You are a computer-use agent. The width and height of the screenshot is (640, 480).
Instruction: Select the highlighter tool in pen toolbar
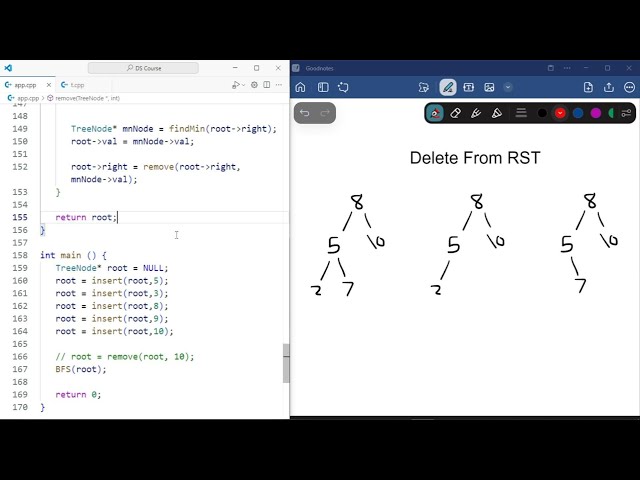[x=497, y=113]
